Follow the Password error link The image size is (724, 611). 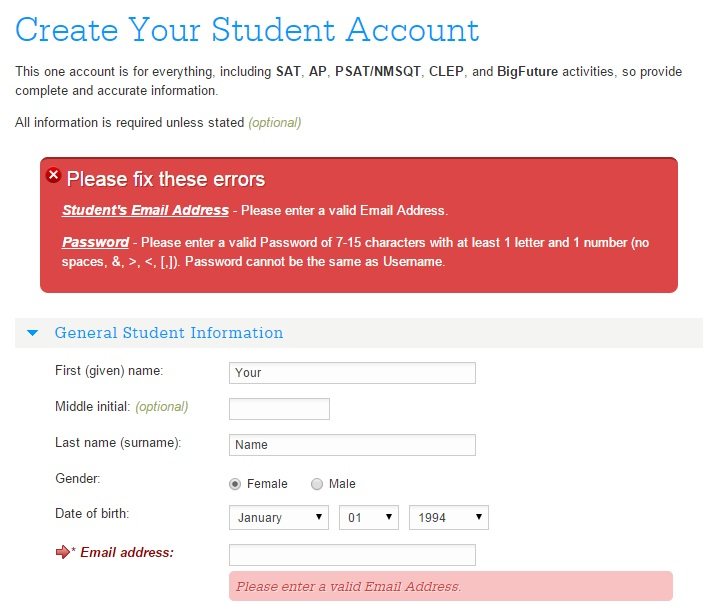click(x=96, y=242)
